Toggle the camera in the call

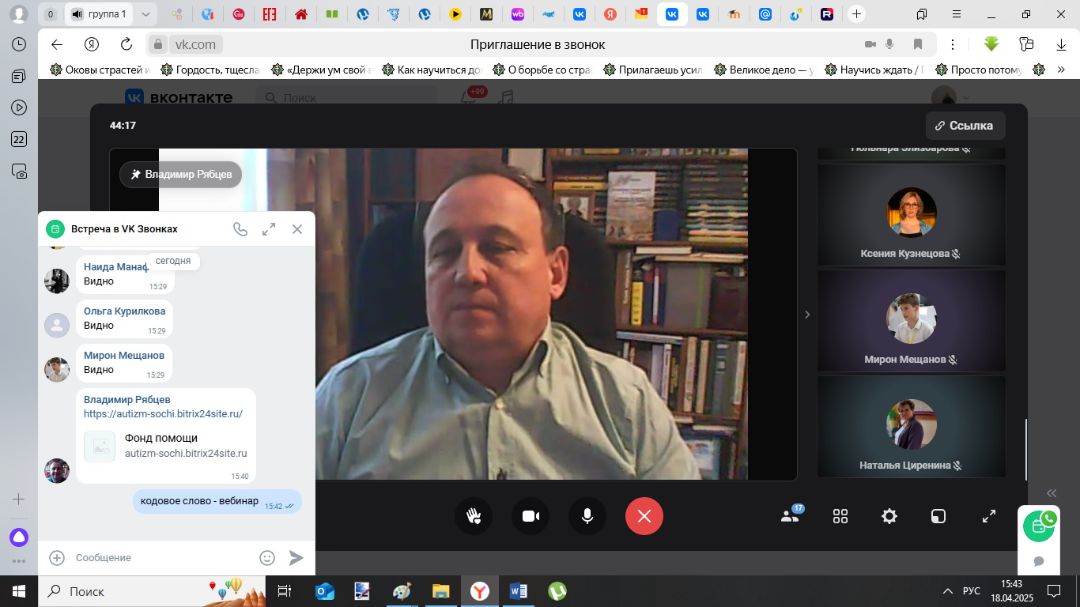coord(530,516)
